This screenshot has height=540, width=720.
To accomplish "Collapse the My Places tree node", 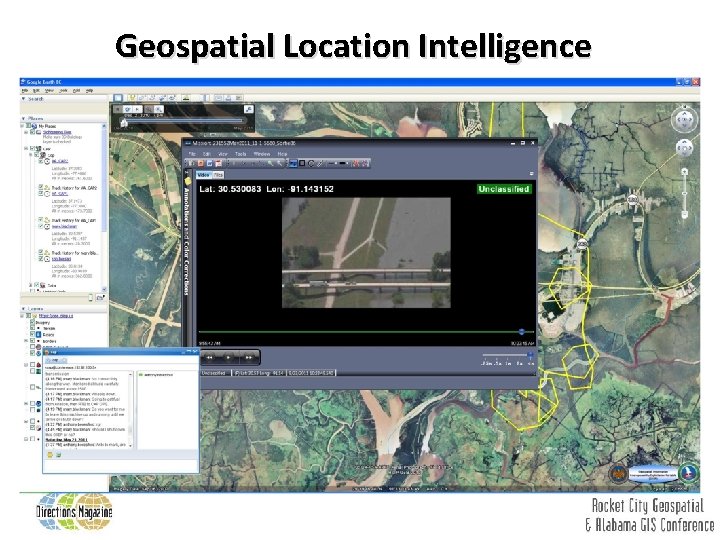I will point(22,126).
